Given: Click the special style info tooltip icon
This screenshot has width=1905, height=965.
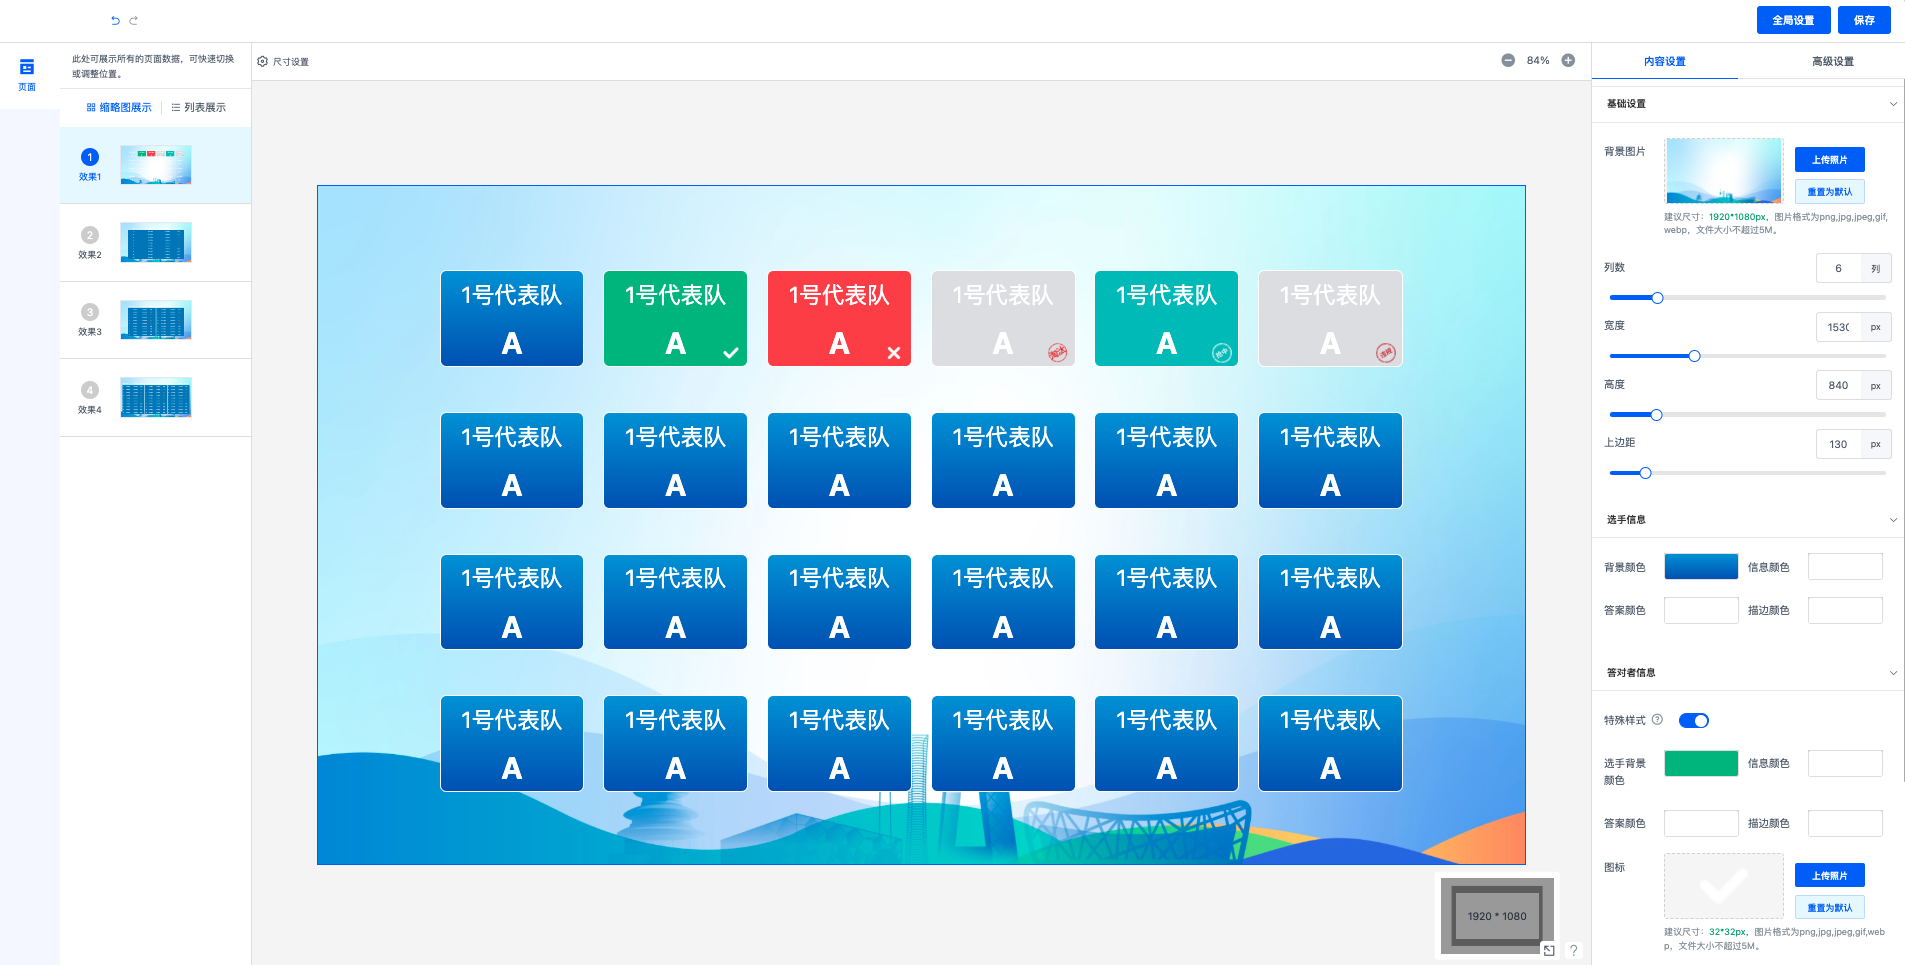Looking at the screenshot, I should [x=1657, y=720].
